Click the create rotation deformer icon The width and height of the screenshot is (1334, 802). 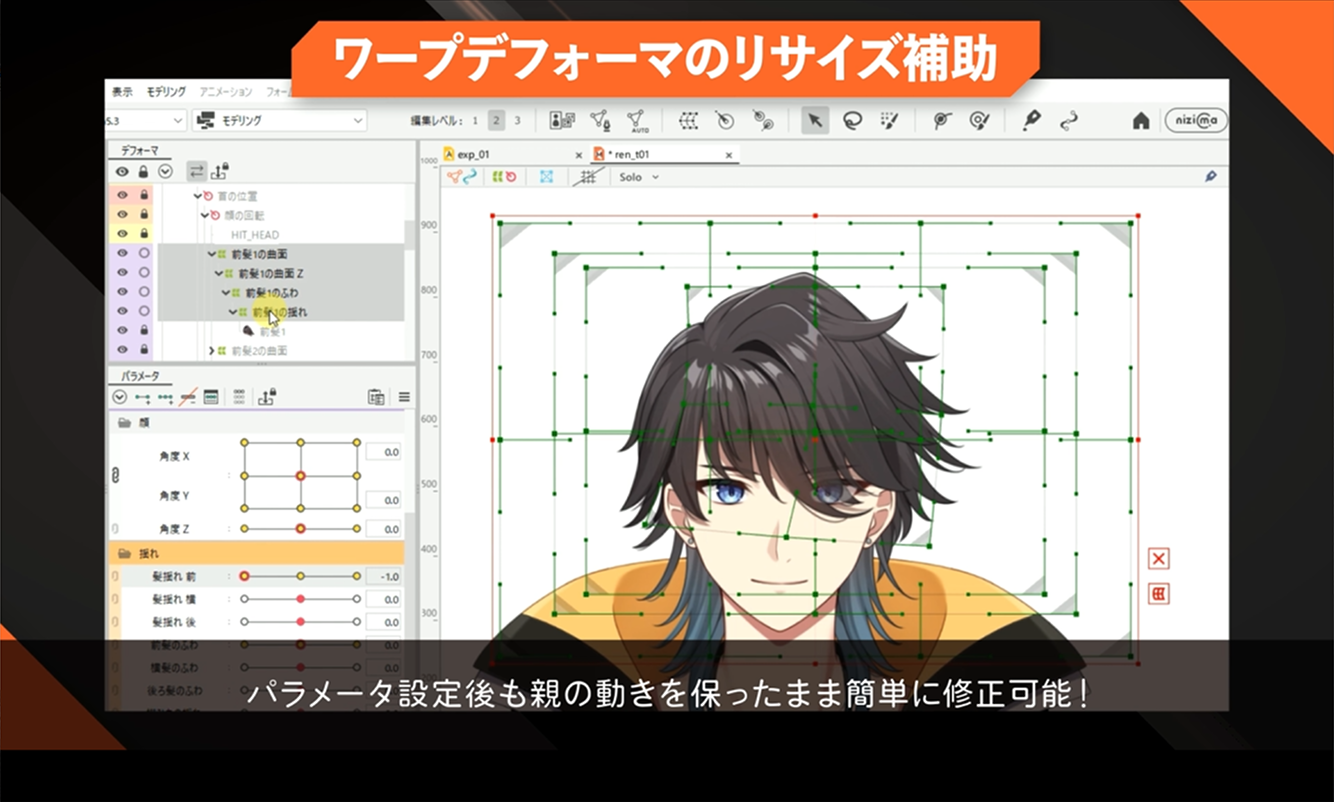725,121
